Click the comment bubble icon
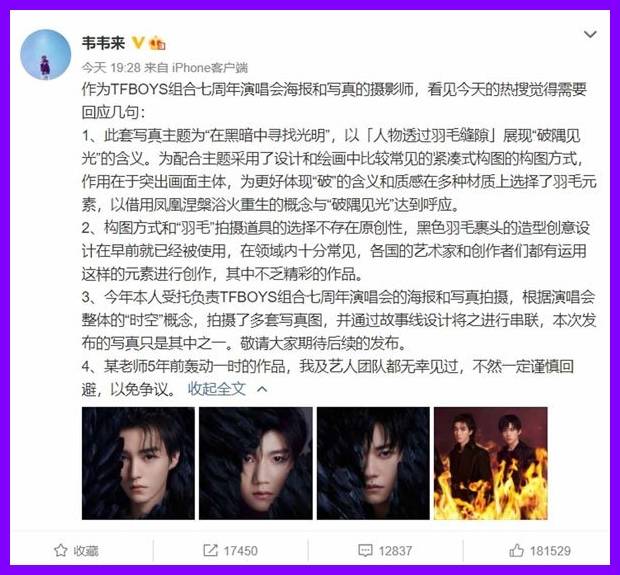Screen dimensions: 620x575 pos(365,550)
